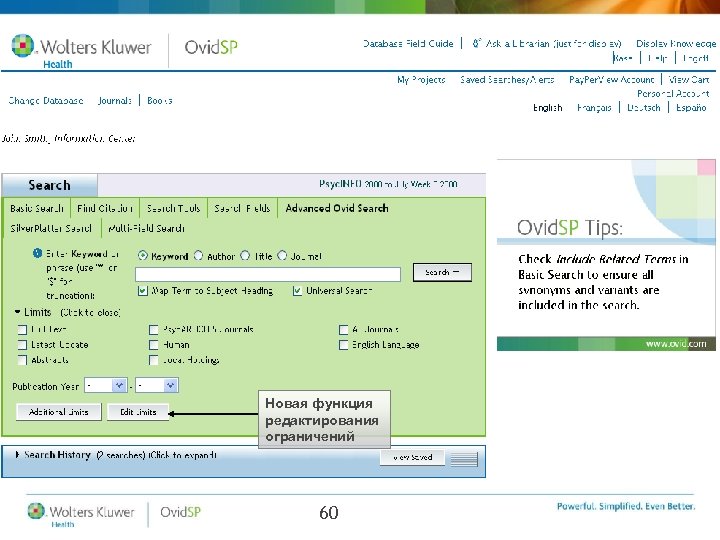The height and width of the screenshot is (540, 720).
Task: Enable Local Holdings limit checkbox
Action: point(154,360)
